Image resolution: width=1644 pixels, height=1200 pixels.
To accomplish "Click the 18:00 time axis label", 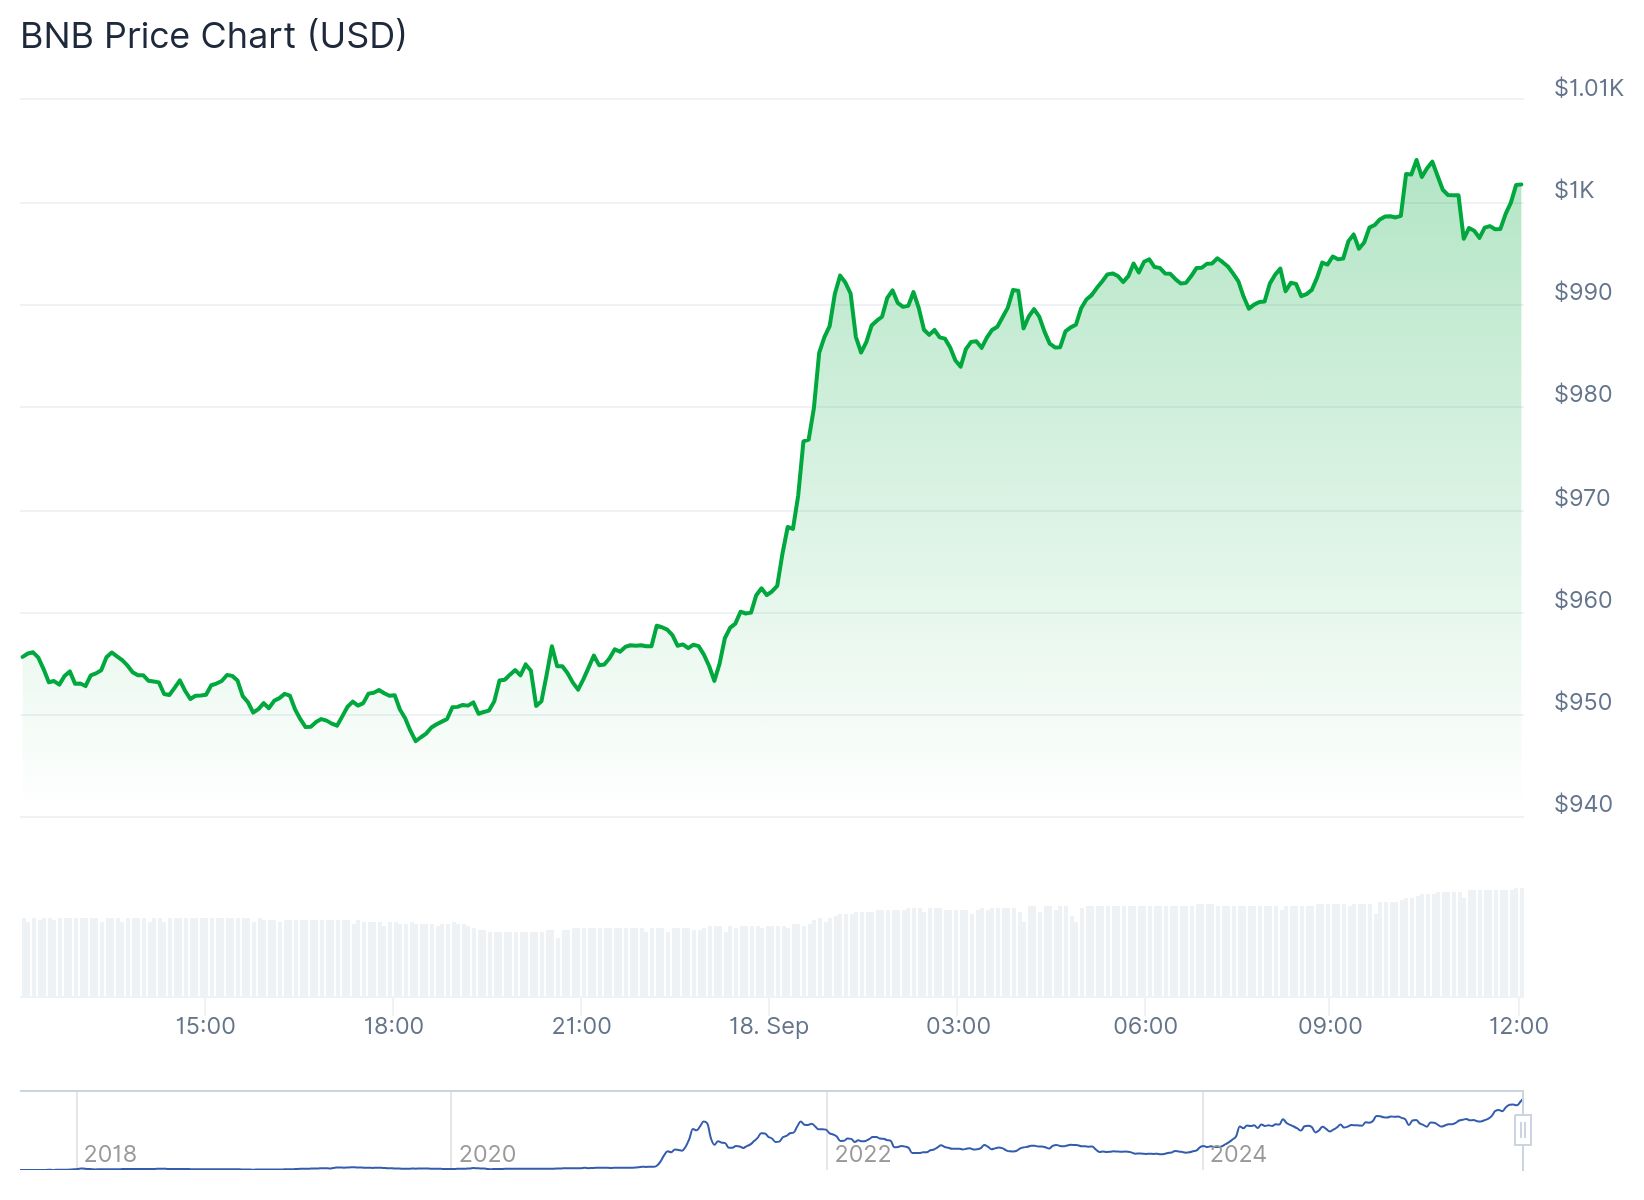I will (x=393, y=1026).
